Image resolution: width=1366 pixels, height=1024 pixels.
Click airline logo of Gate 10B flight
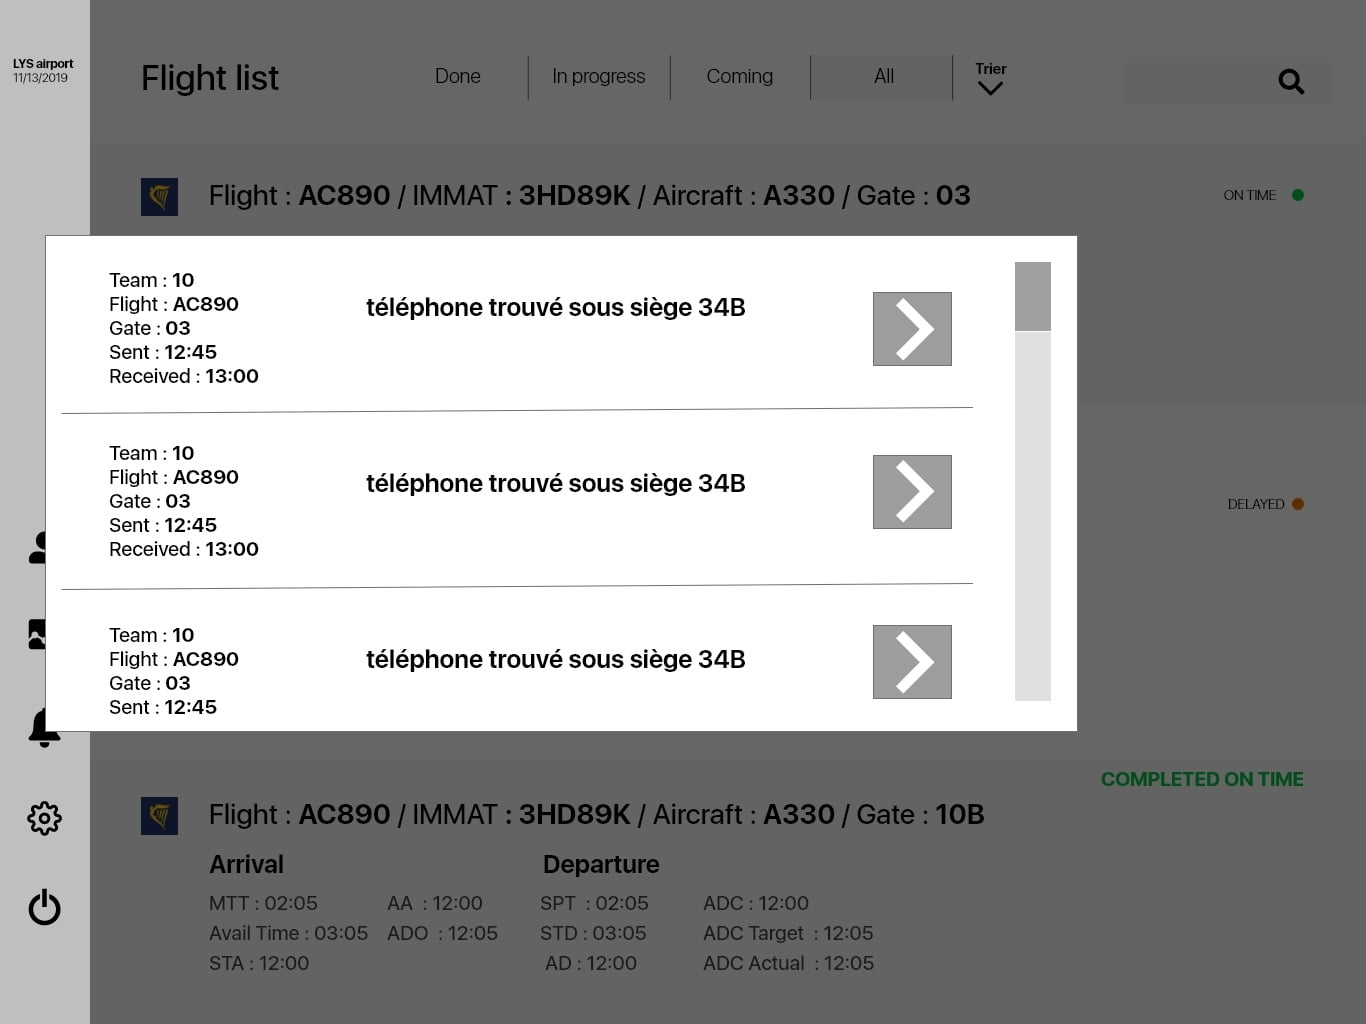click(x=159, y=816)
